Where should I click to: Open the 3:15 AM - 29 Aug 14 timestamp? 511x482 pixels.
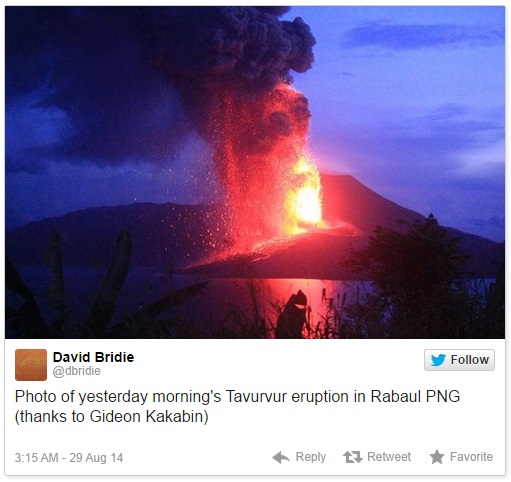69,458
